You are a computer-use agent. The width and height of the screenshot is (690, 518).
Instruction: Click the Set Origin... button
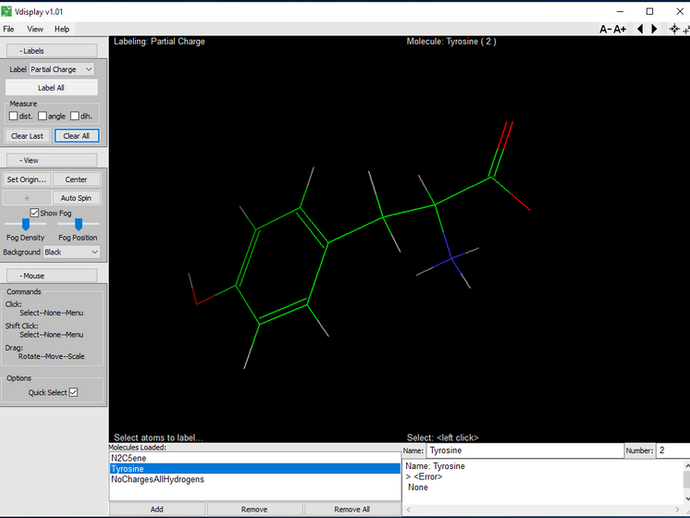click(x=26, y=179)
